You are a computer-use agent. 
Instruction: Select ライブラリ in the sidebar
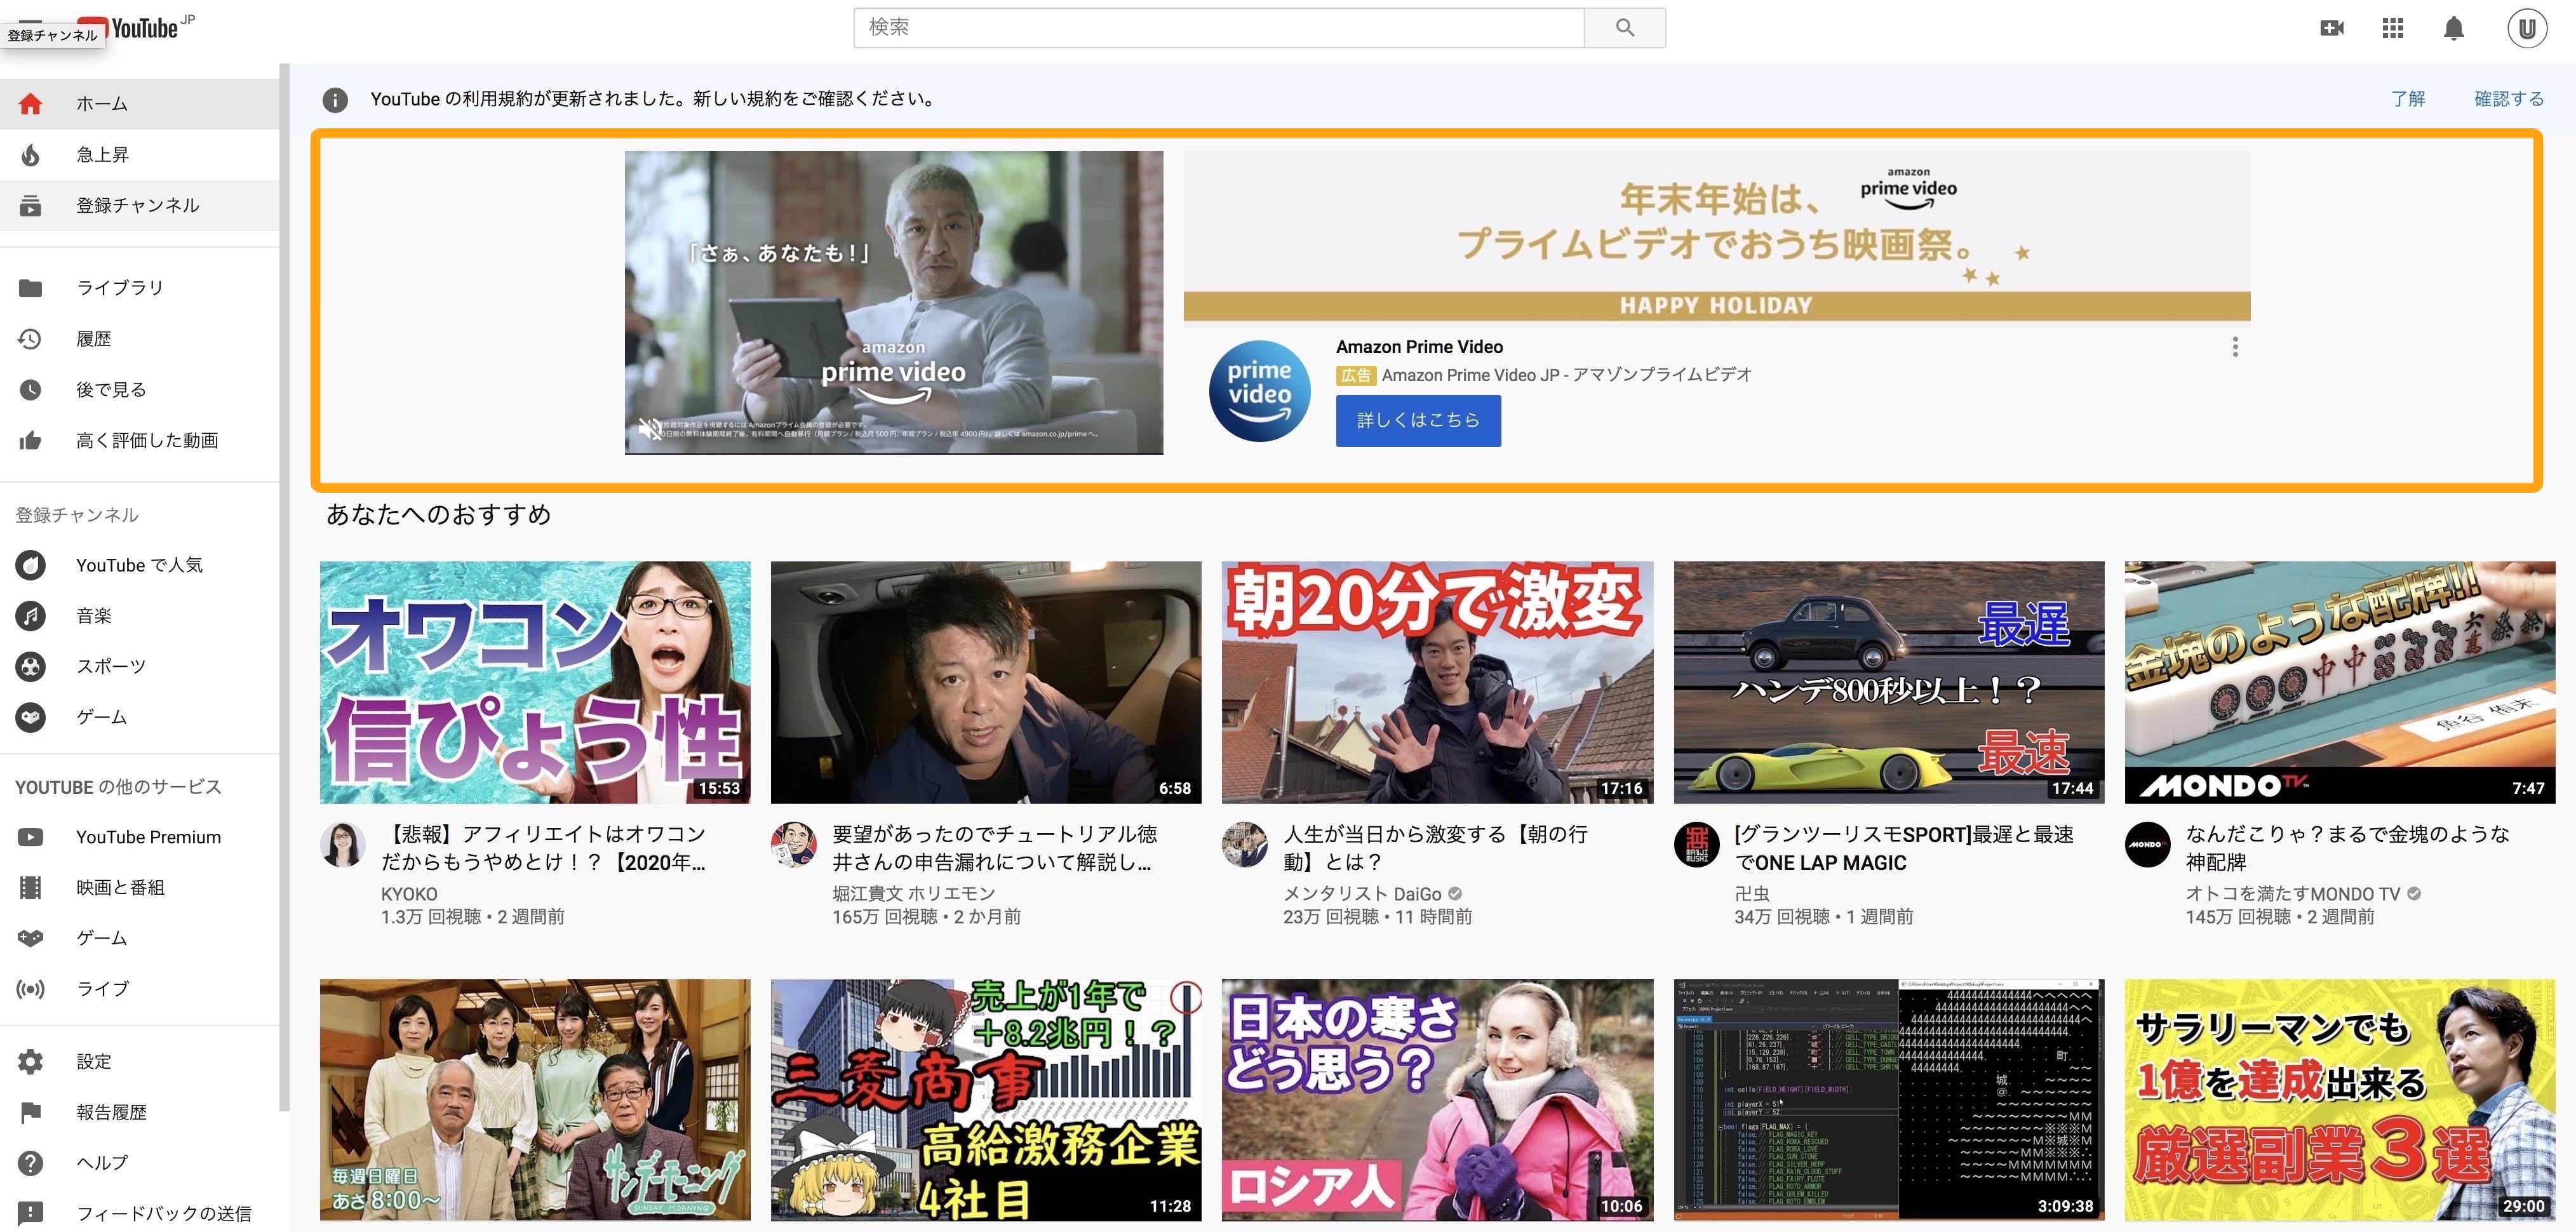click(139, 288)
